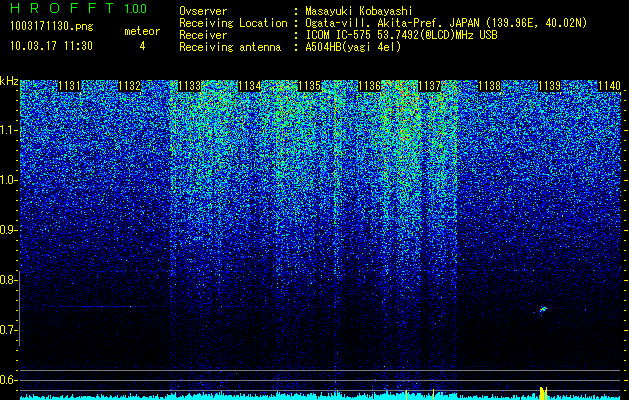The height and width of the screenshot is (400, 629).
Task: Click the date stamp 10.03.17 11:30
Action: [x=52, y=46]
